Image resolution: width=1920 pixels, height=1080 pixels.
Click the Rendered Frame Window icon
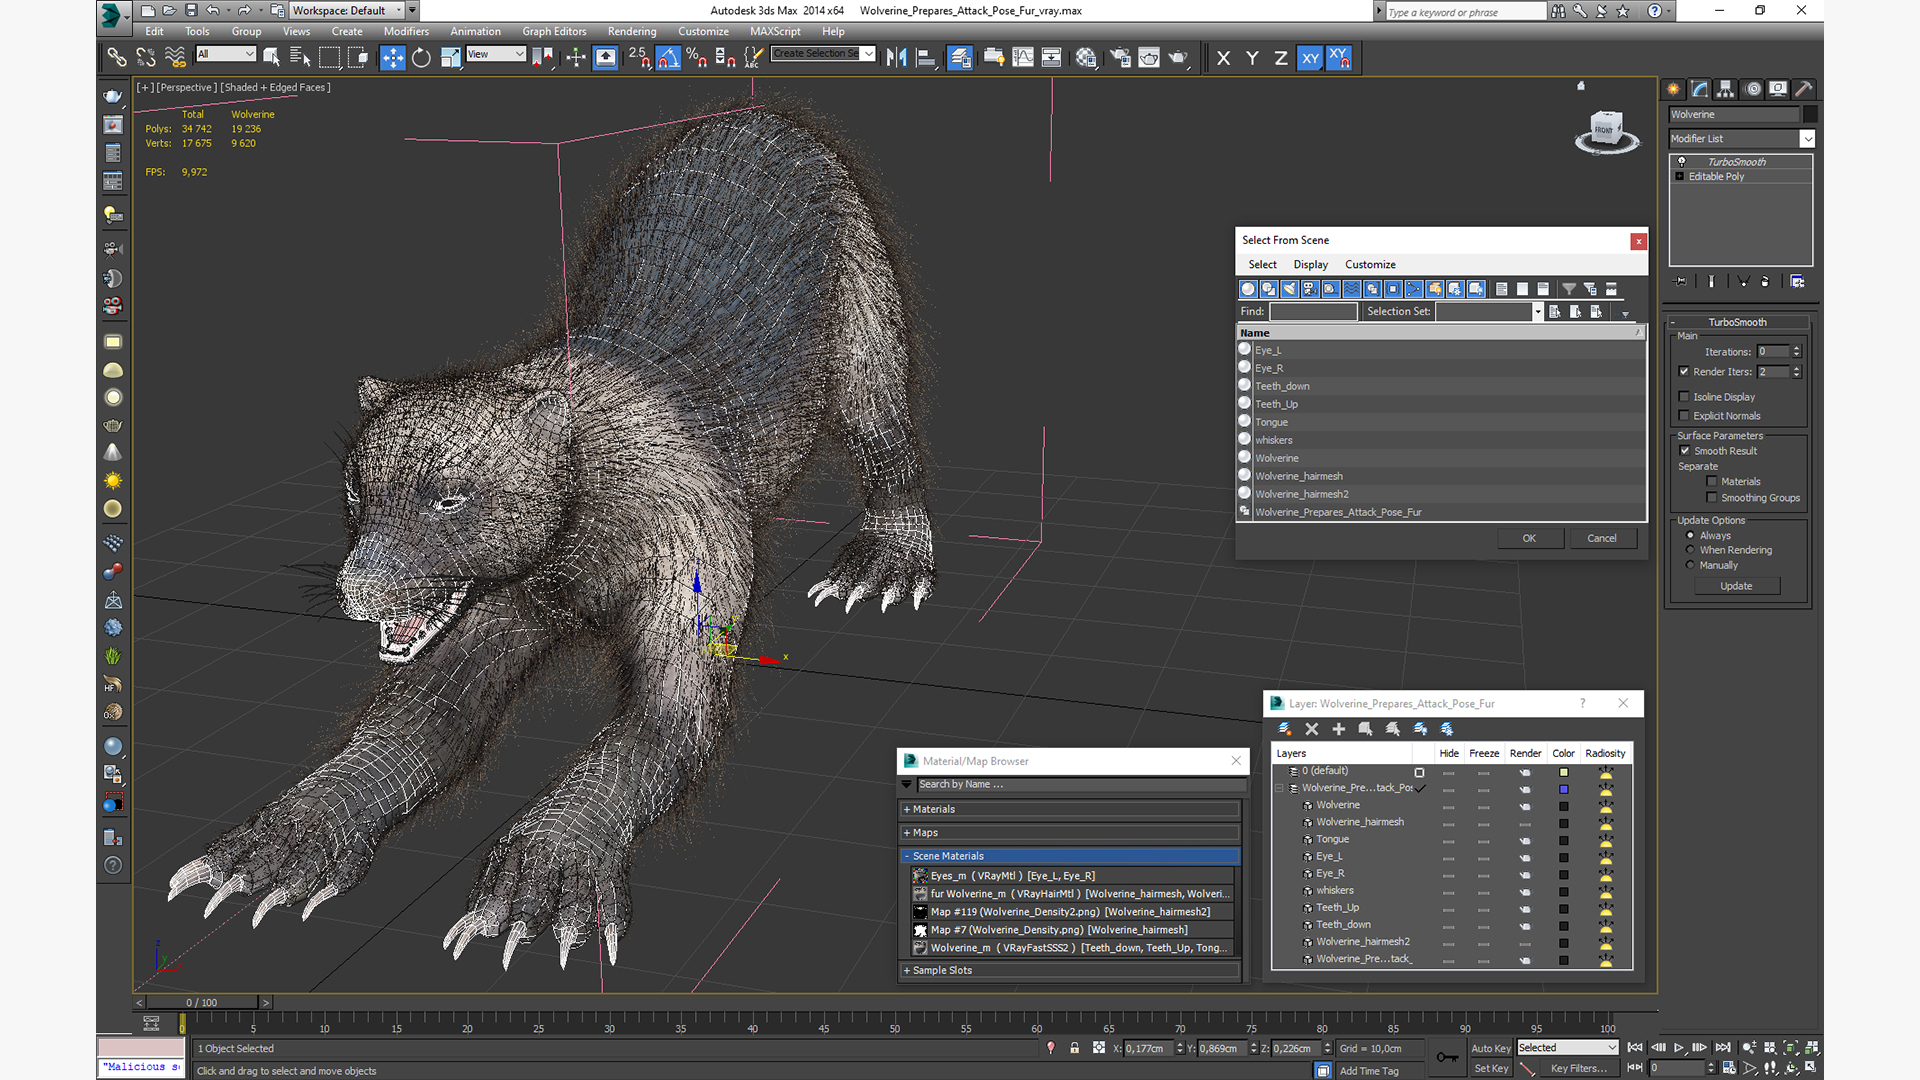tap(1149, 58)
